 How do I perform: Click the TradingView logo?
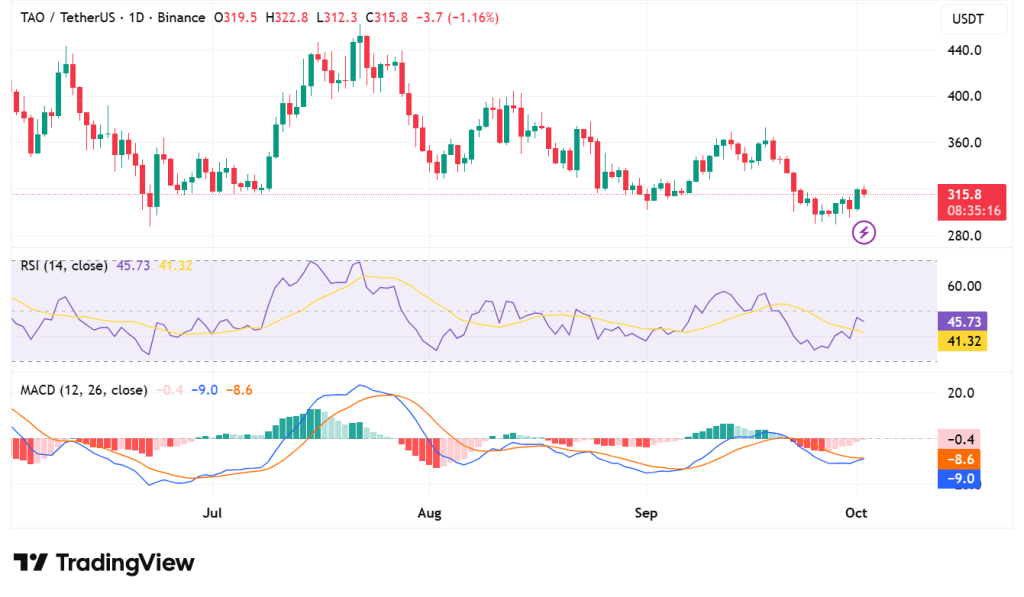[x=104, y=562]
